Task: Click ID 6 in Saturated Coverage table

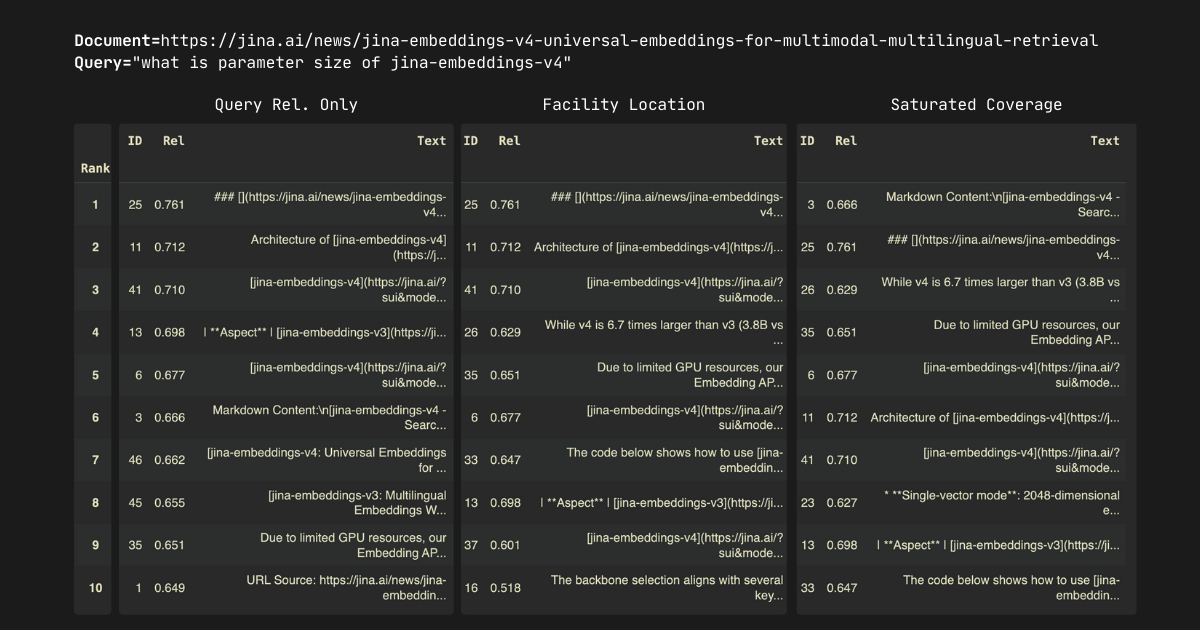Action: [x=811, y=375]
